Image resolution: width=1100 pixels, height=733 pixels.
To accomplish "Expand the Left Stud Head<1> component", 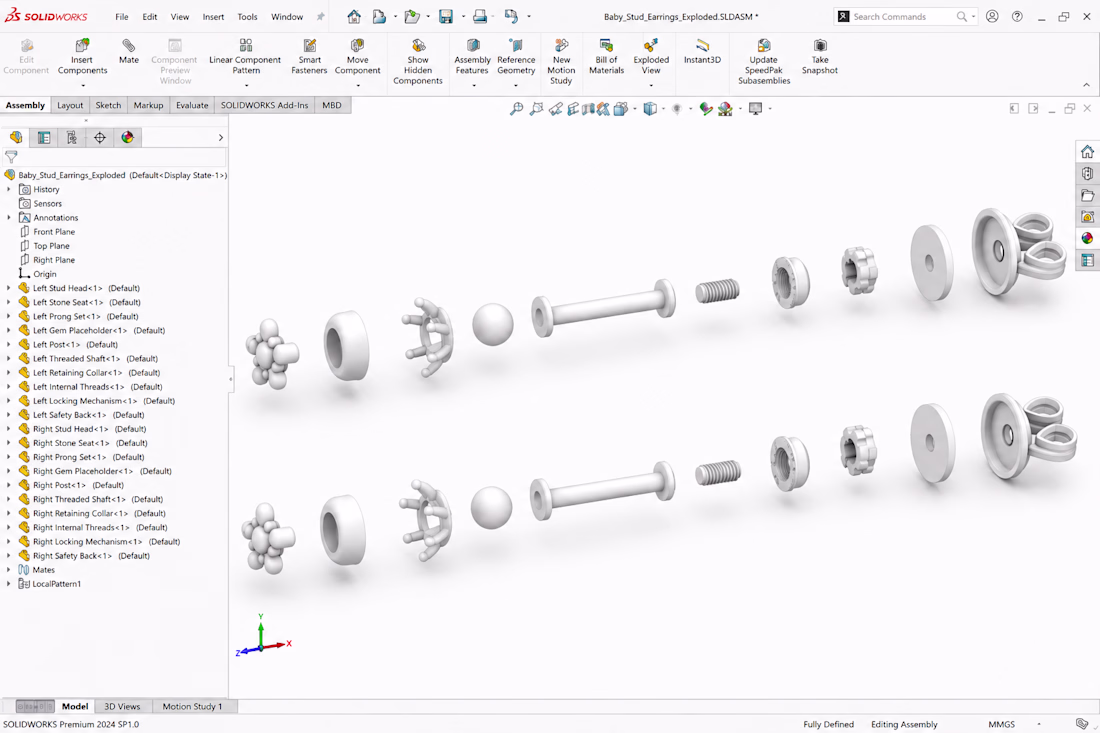I will point(8,288).
